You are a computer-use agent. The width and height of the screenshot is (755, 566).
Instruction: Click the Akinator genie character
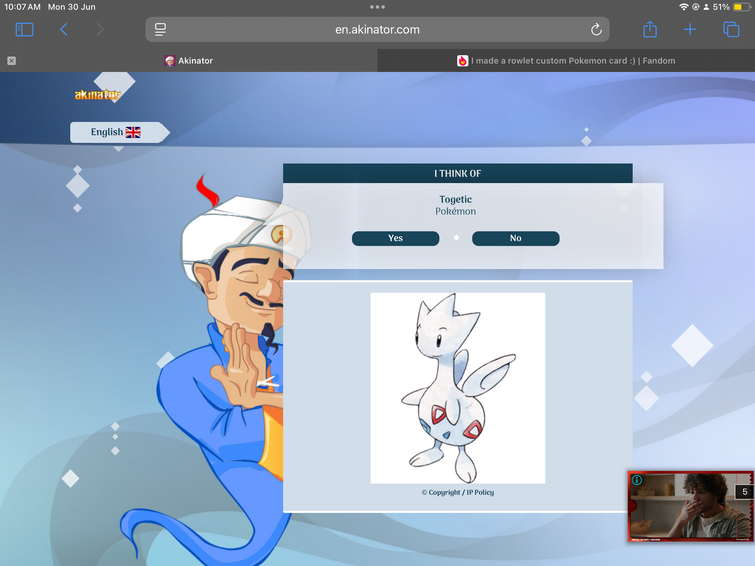pyautogui.click(x=219, y=371)
